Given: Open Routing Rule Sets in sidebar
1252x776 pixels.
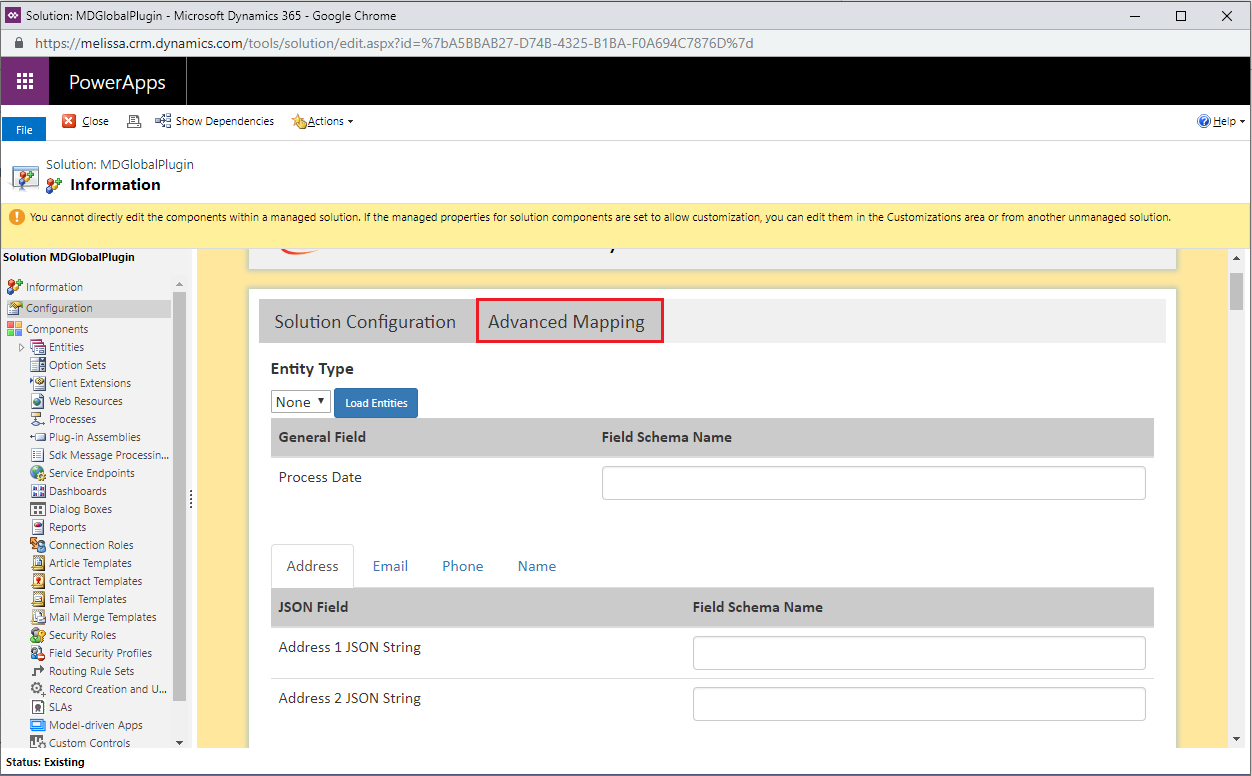Looking at the screenshot, I should (x=91, y=671).
